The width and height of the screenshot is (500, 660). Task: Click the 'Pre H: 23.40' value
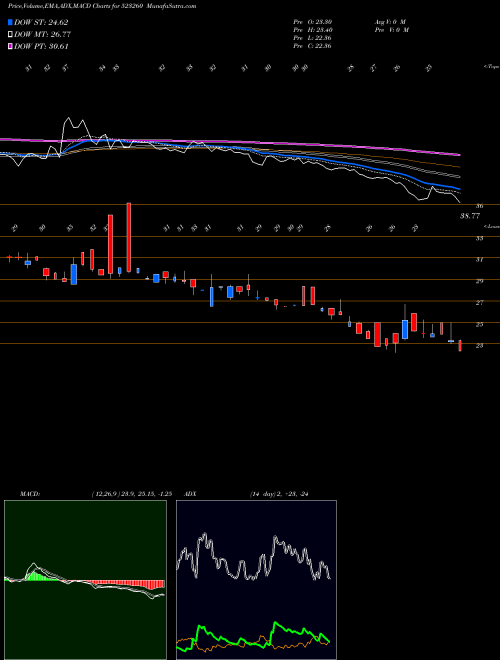[x=312, y=30]
